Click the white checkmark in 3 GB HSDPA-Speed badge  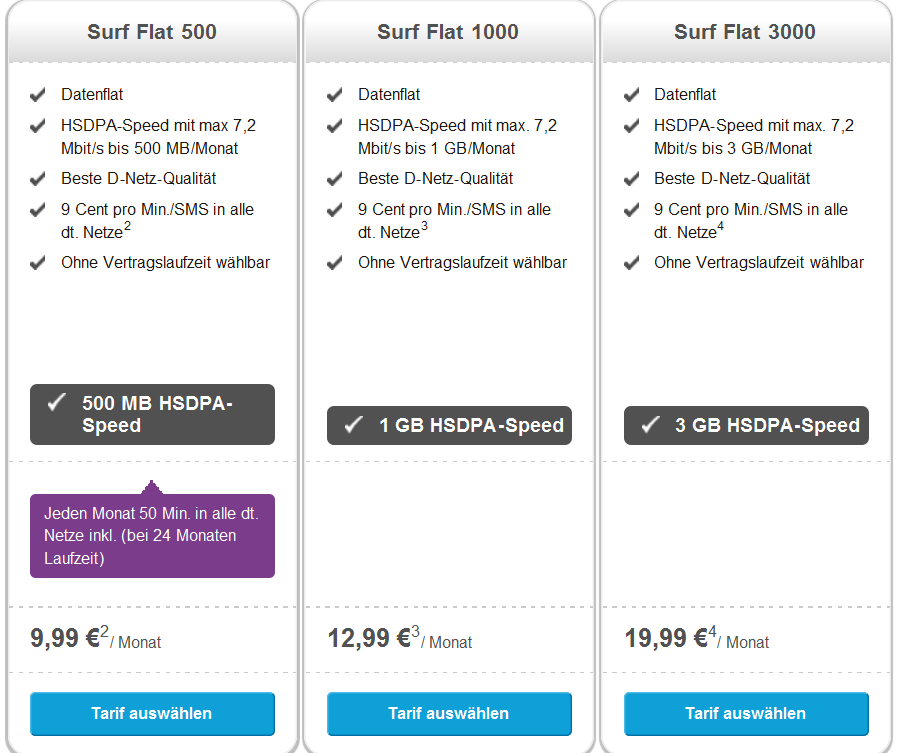pyautogui.click(x=649, y=425)
